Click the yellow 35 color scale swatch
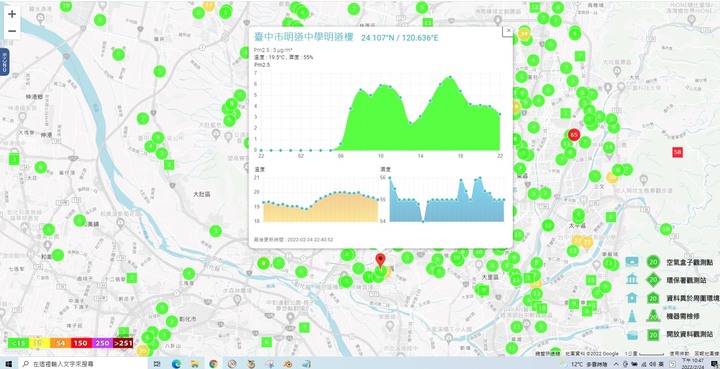The image size is (720, 369). (39, 343)
